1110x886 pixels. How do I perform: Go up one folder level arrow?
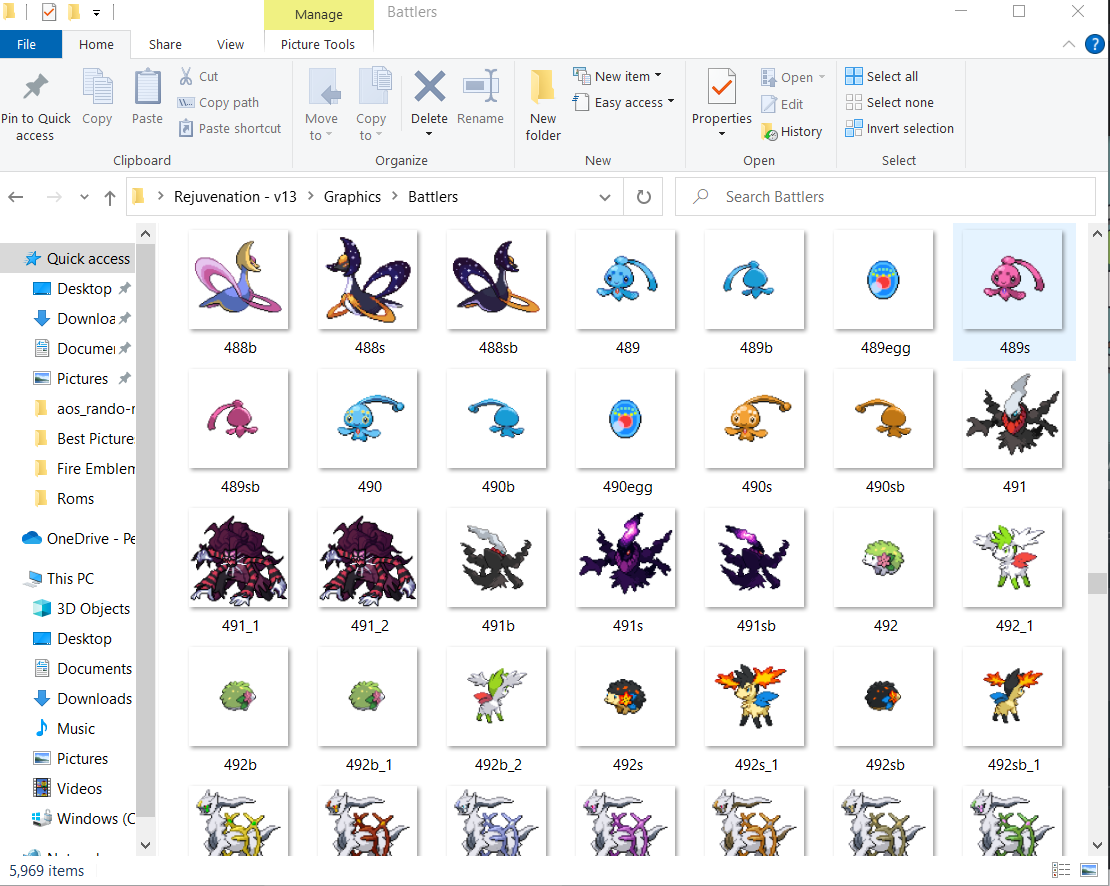tap(110, 197)
